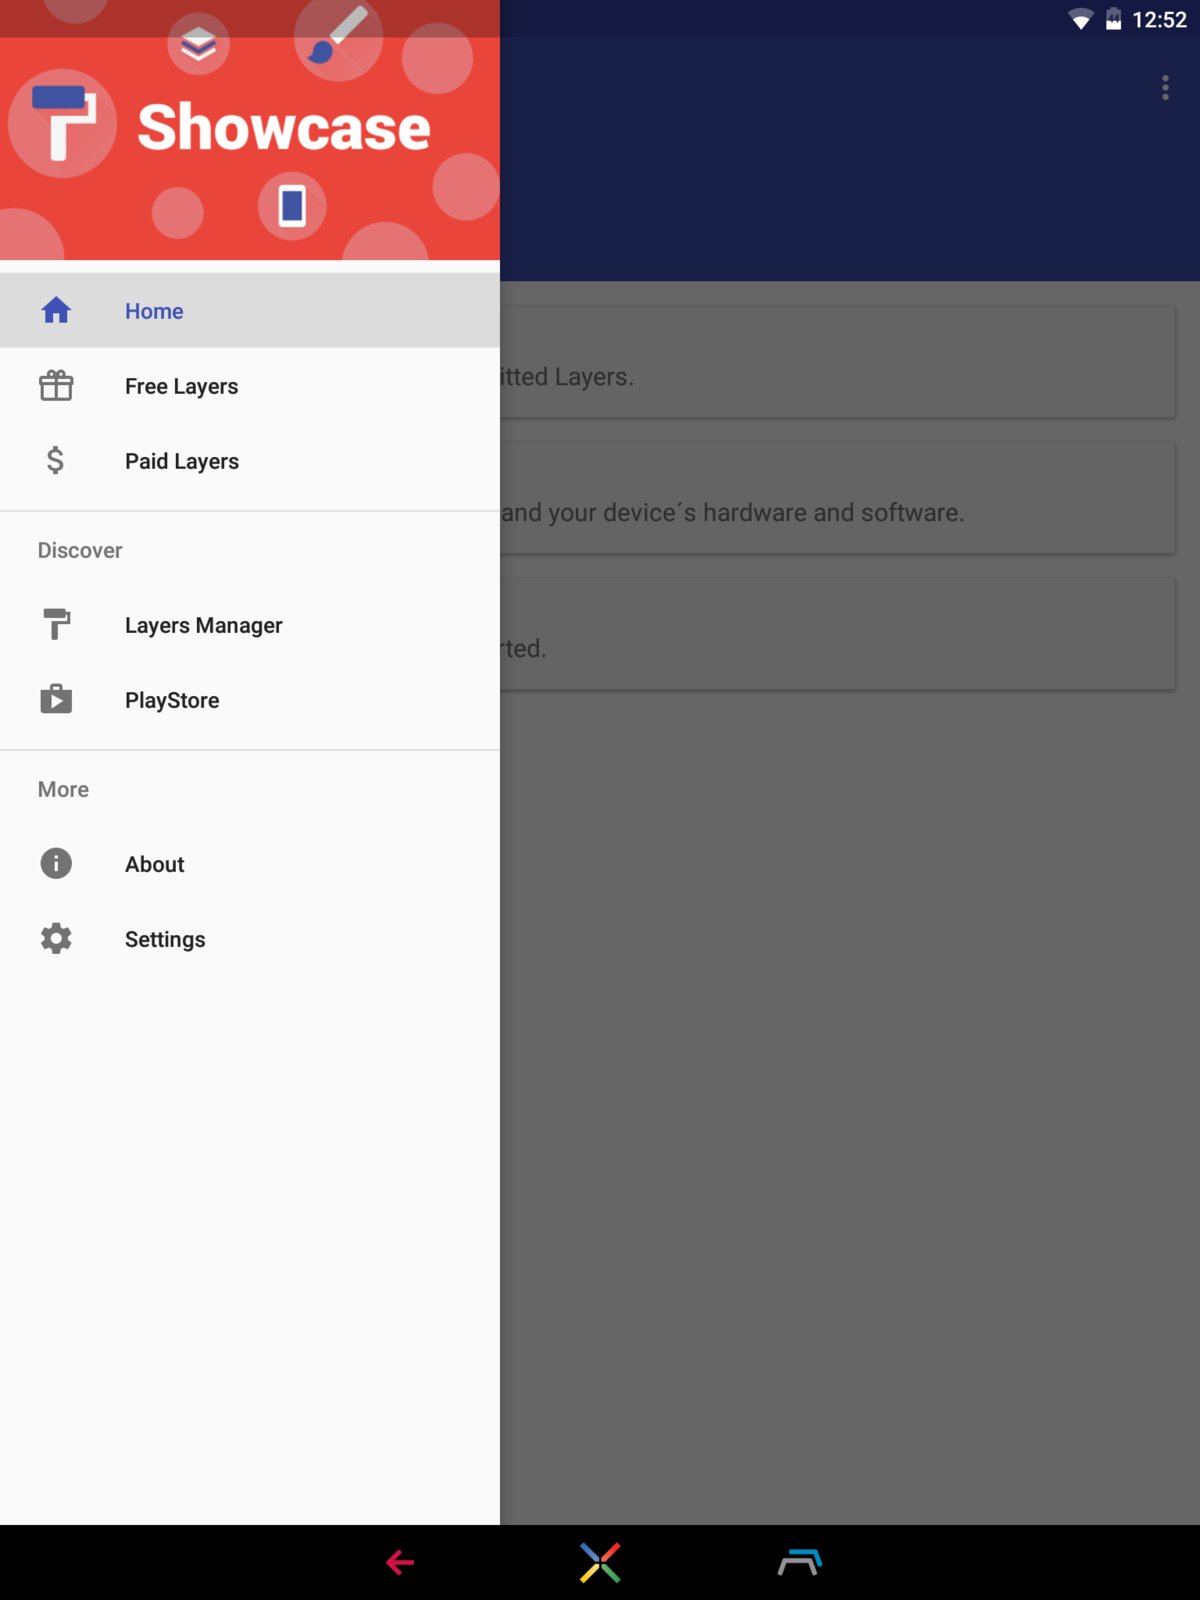Open the PlayStore entry
The height and width of the screenshot is (1600, 1200).
pyautogui.click(x=172, y=700)
